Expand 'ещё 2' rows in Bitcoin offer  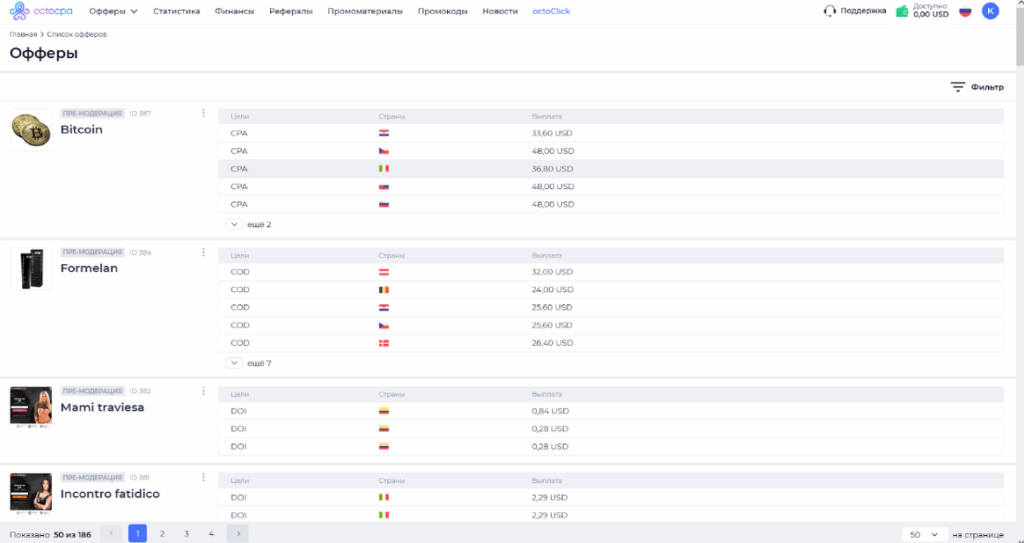[235, 224]
